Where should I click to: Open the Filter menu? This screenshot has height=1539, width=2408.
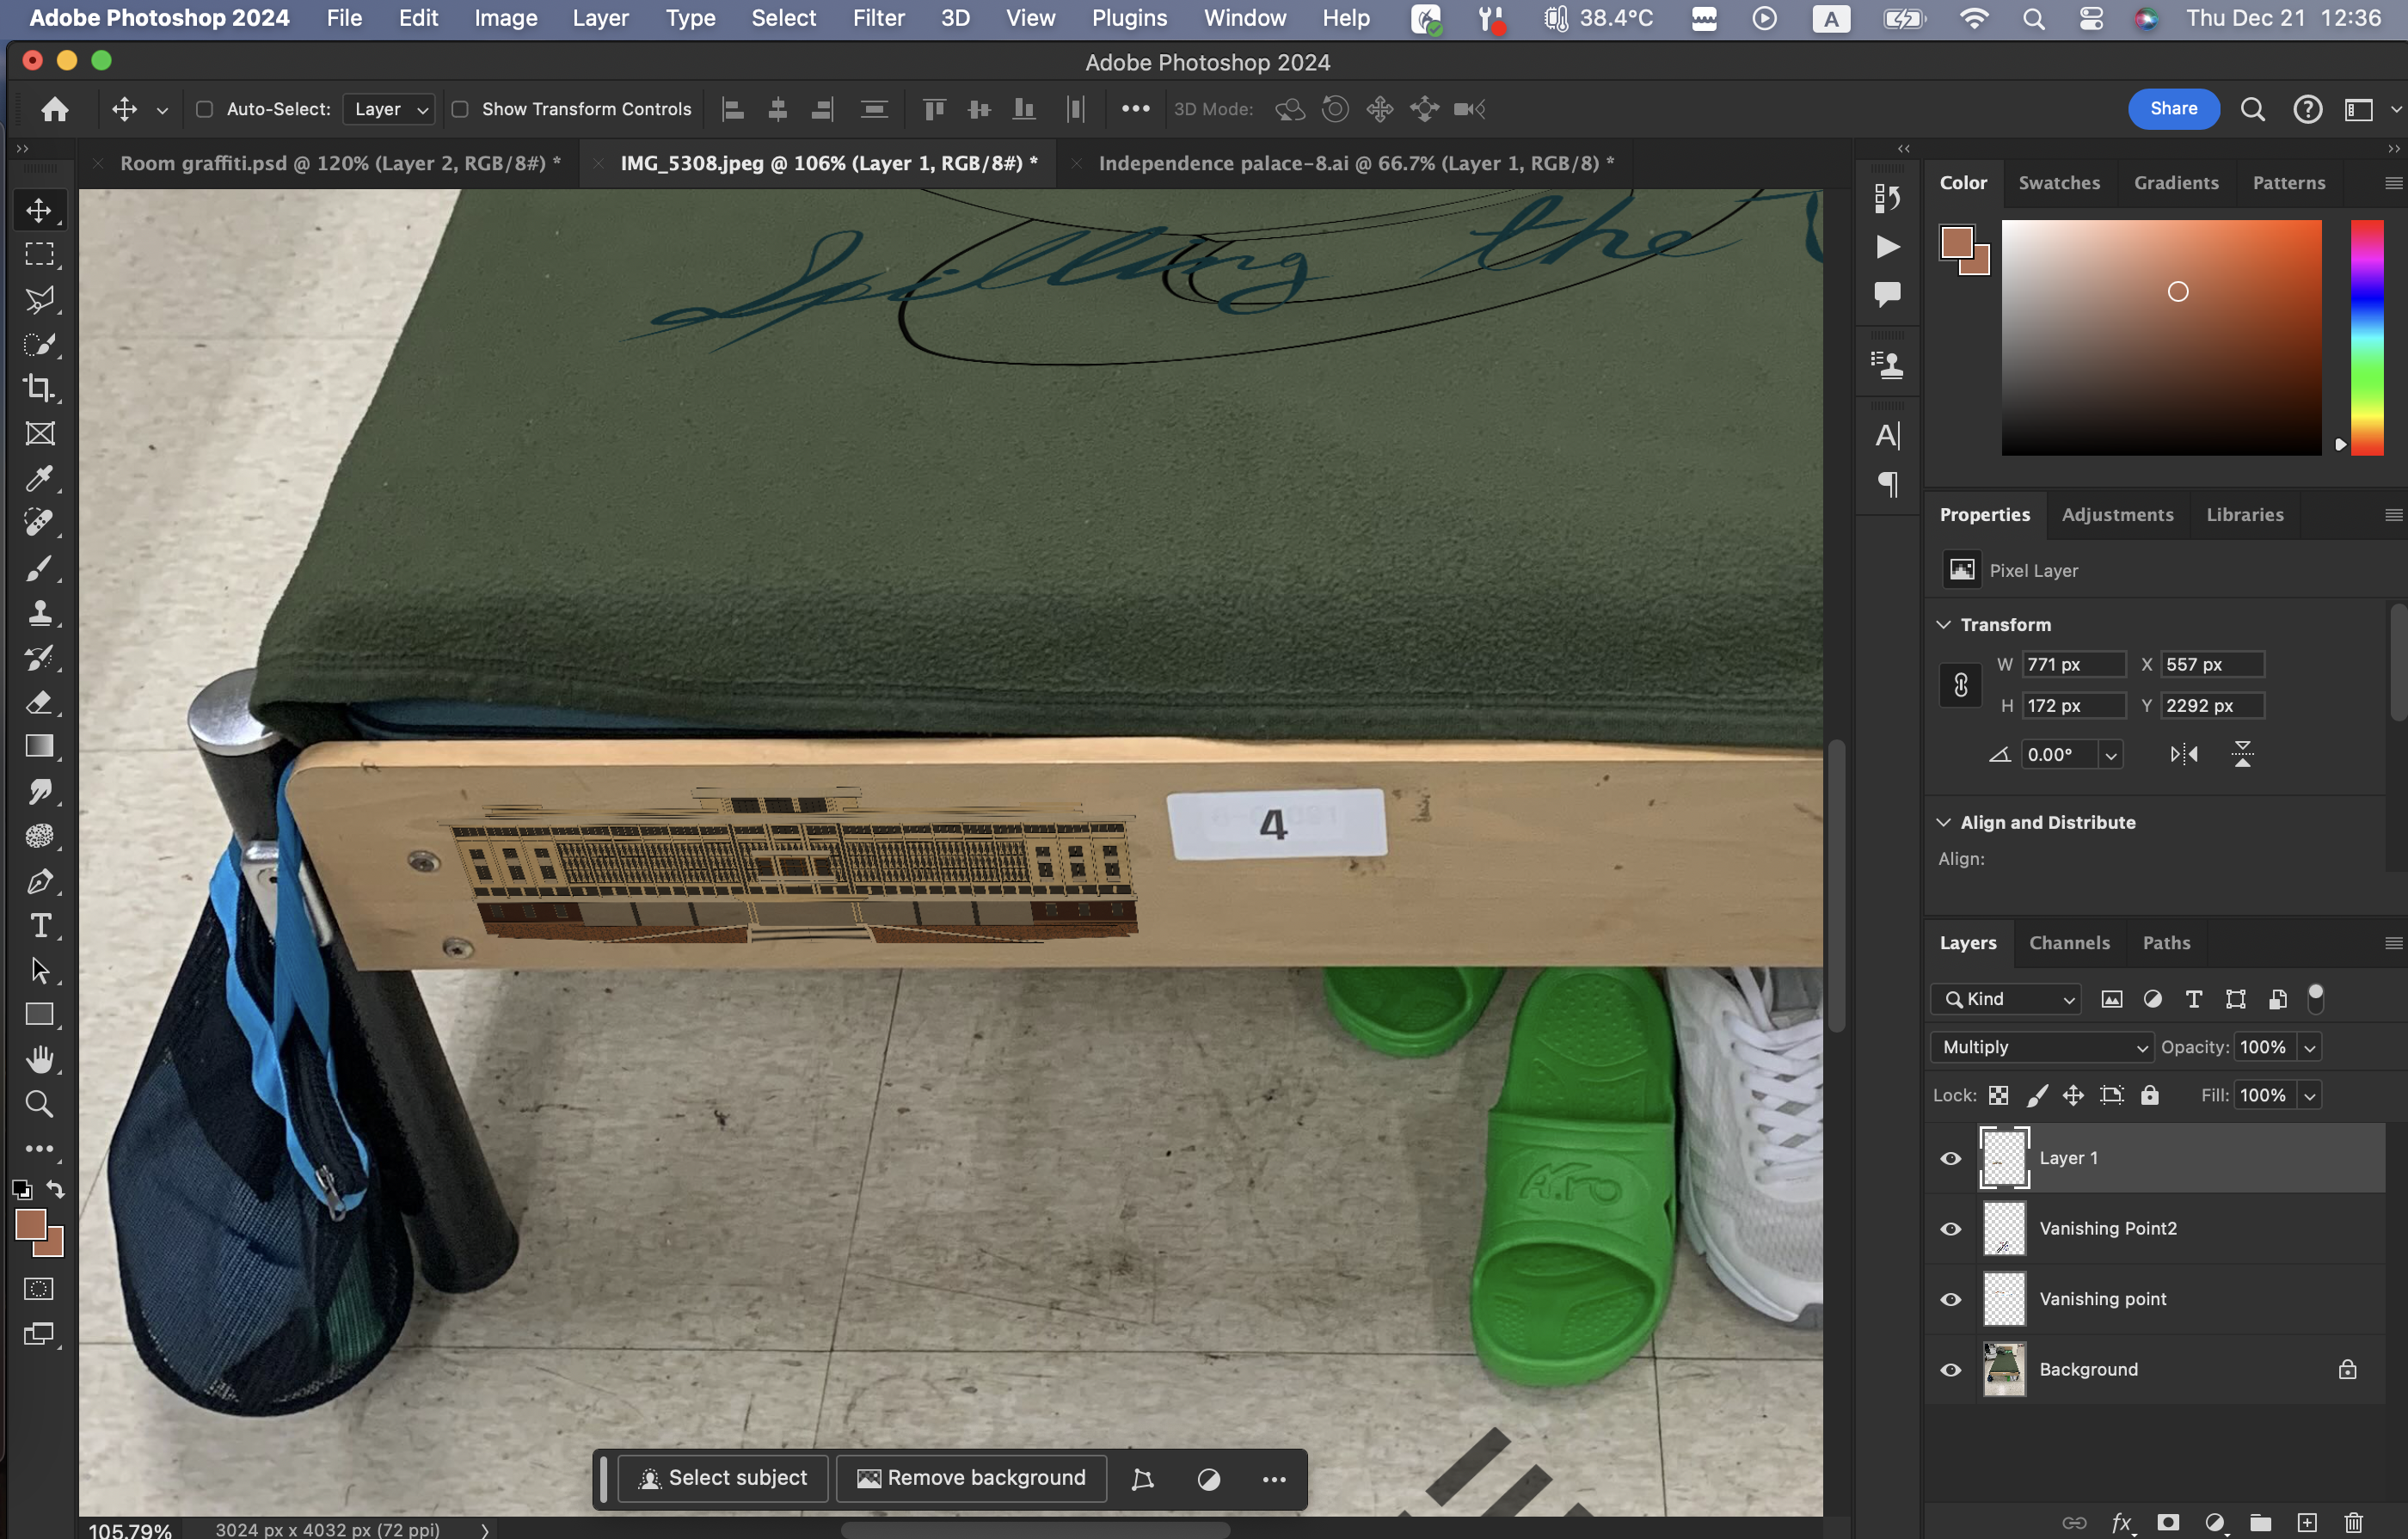pyautogui.click(x=877, y=18)
